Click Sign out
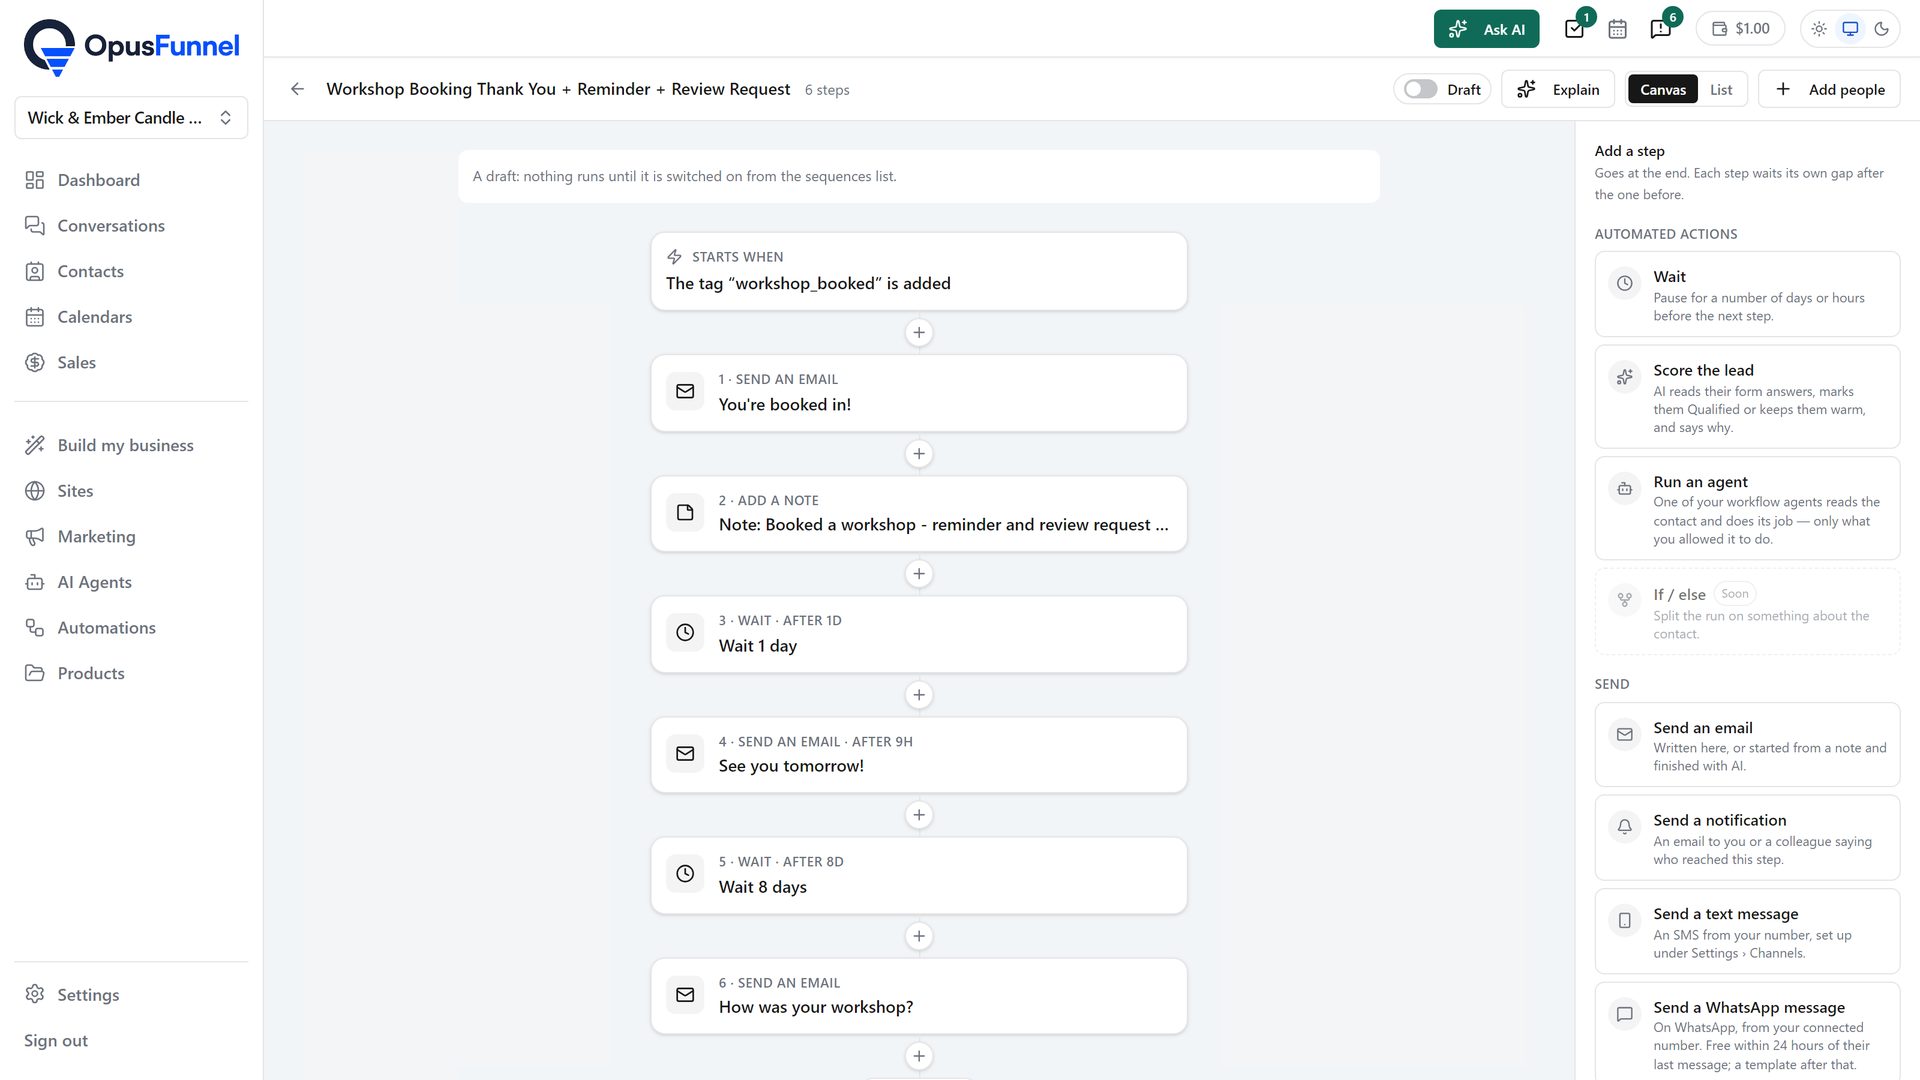The height and width of the screenshot is (1080, 1920). click(x=56, y=1041)
